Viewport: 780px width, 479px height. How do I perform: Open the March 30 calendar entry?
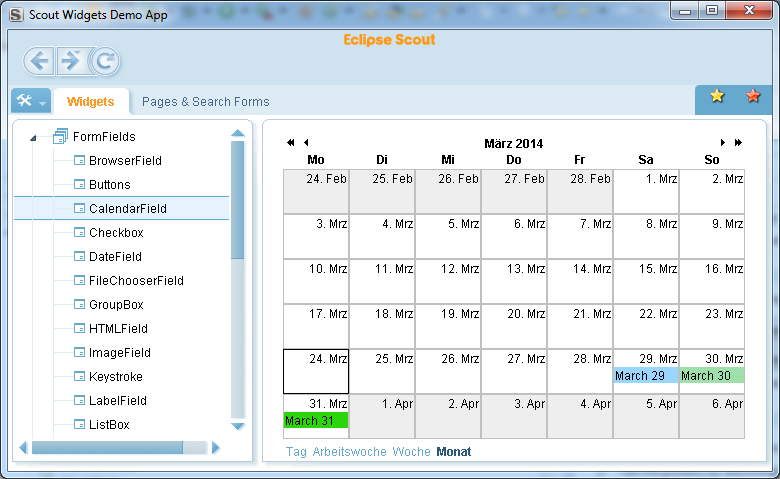(712, 376)
